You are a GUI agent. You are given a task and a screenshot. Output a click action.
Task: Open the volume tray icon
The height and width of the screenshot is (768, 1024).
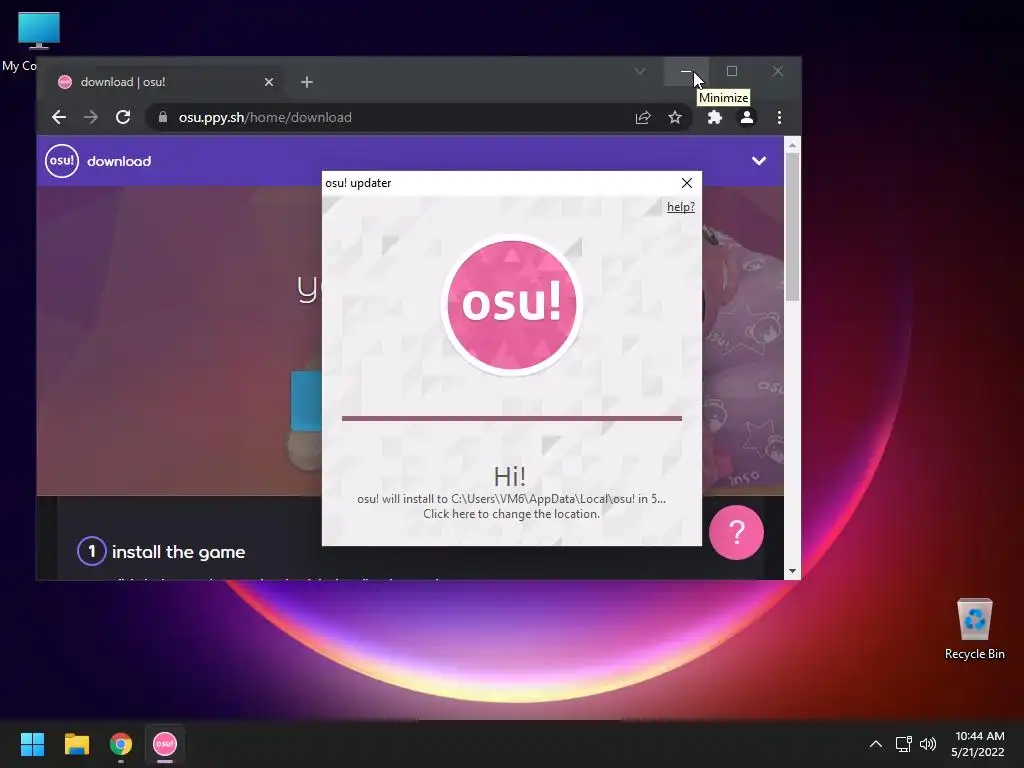(x=927, y=744)
